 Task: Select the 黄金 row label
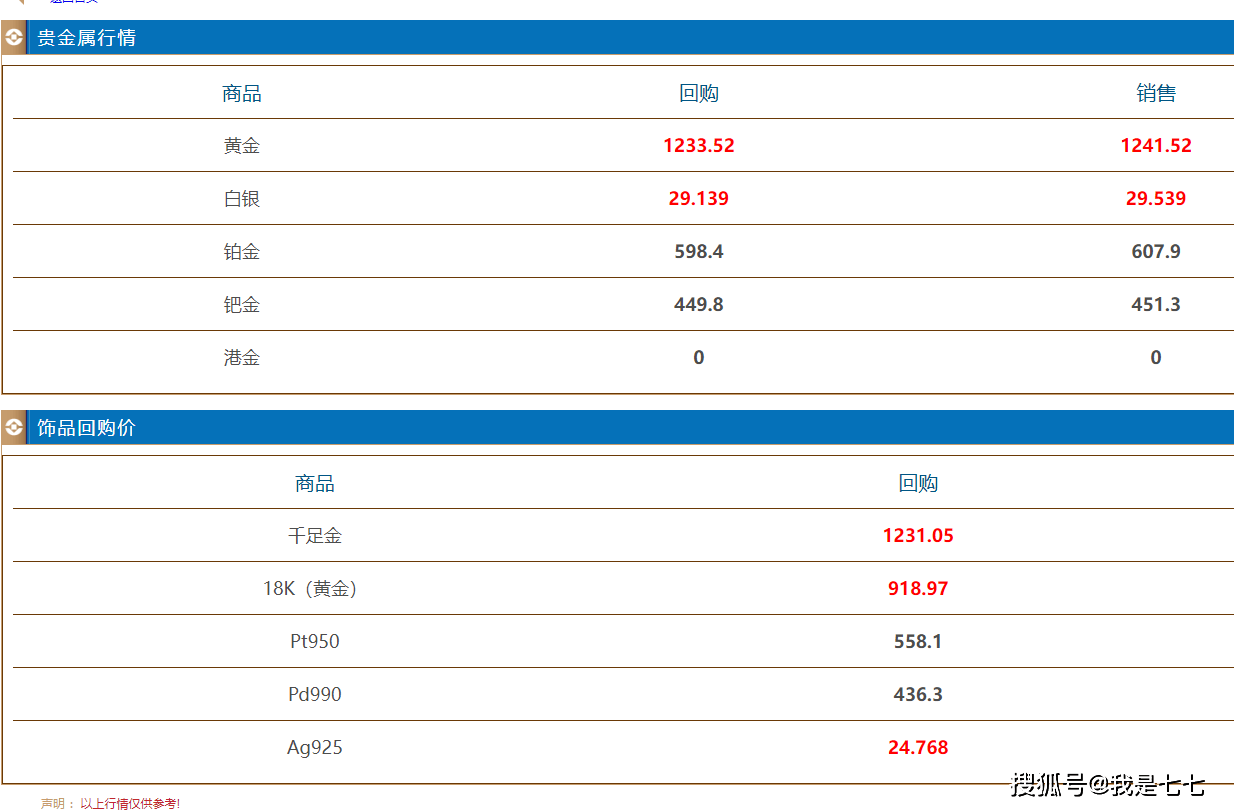pos(242,146)
